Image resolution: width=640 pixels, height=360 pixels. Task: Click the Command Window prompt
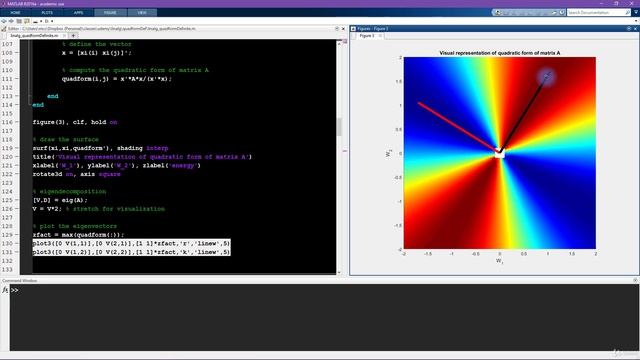(x=15, y=290)
